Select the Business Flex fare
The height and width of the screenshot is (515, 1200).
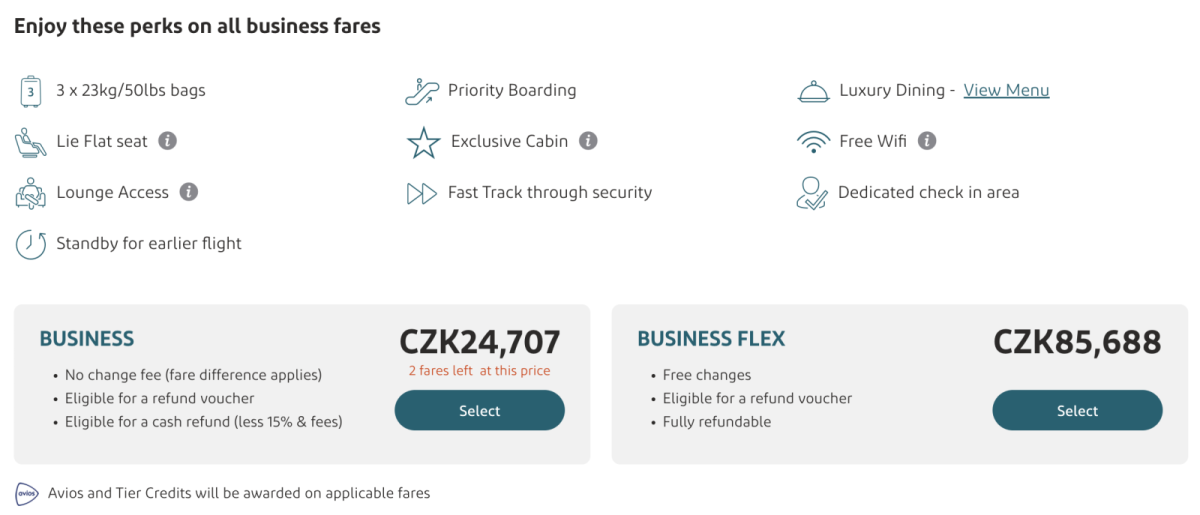1077,411
